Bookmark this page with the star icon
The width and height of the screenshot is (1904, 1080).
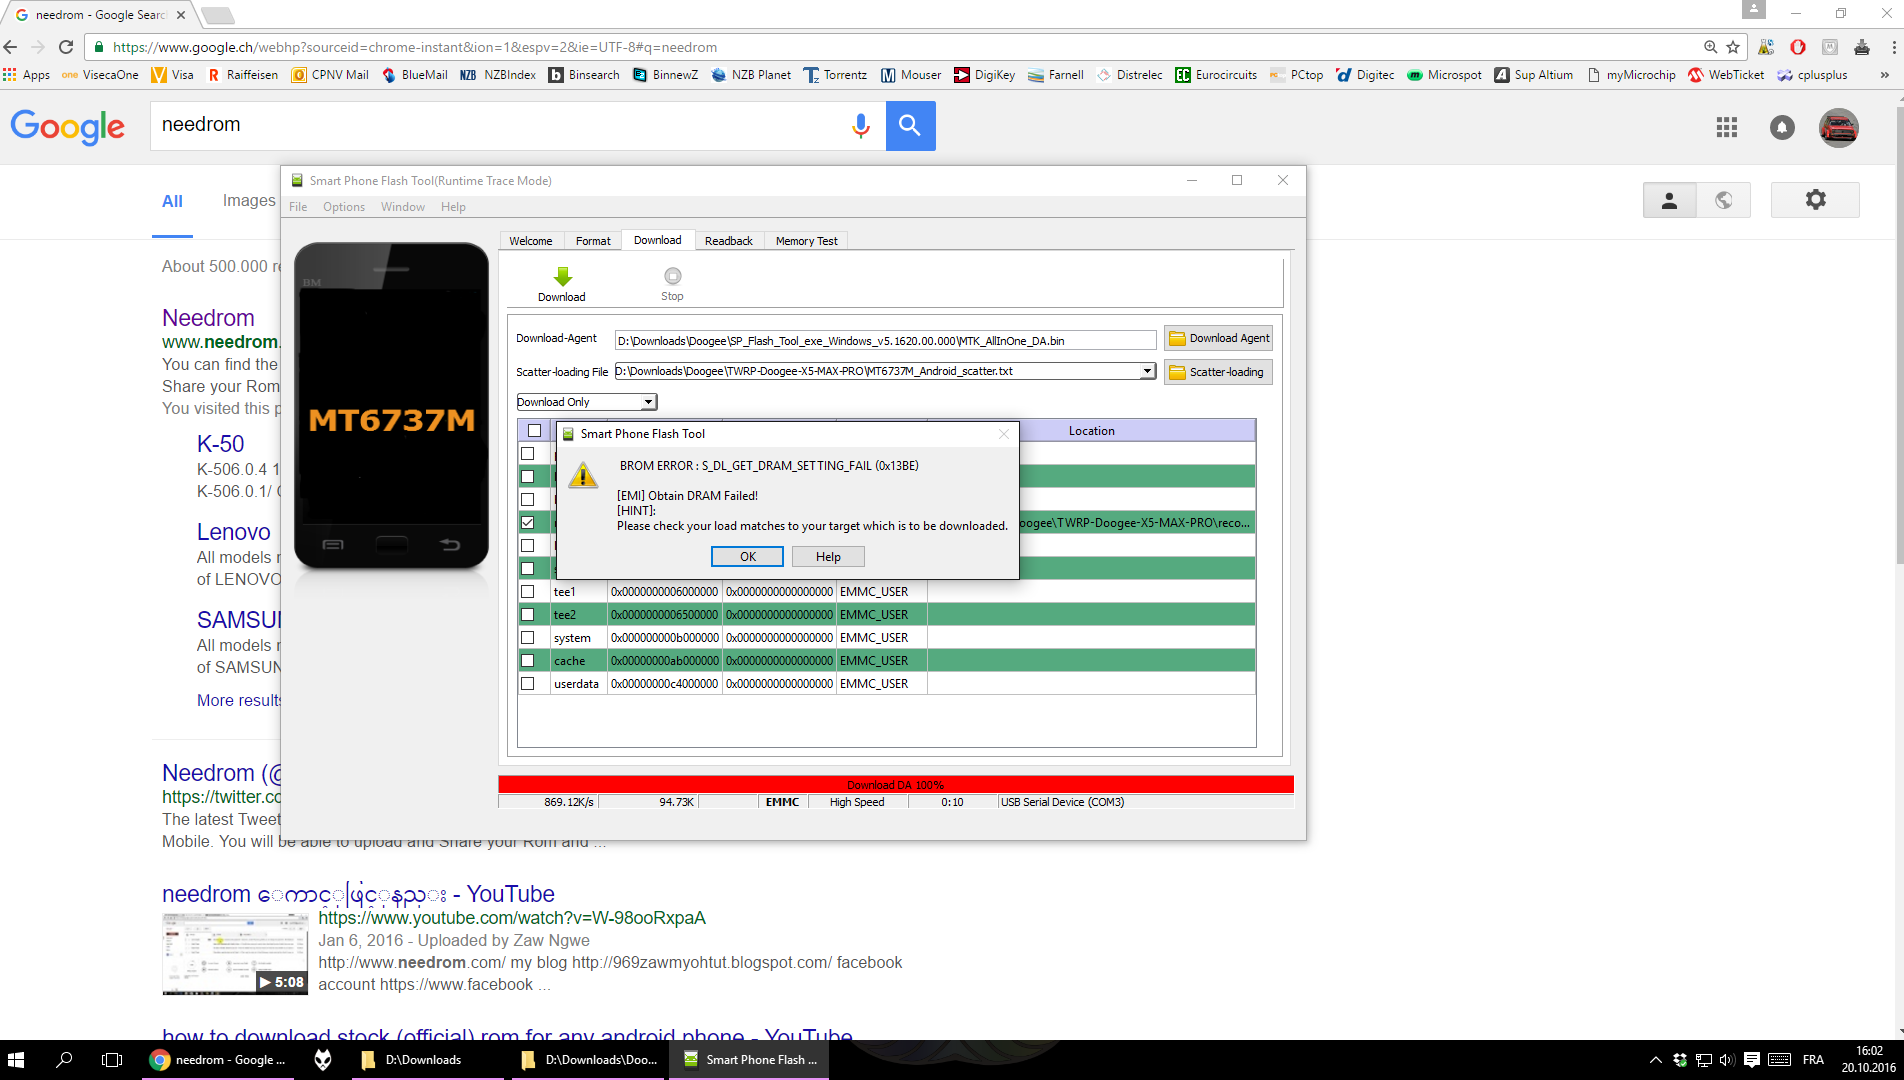tap(1733, 47)
